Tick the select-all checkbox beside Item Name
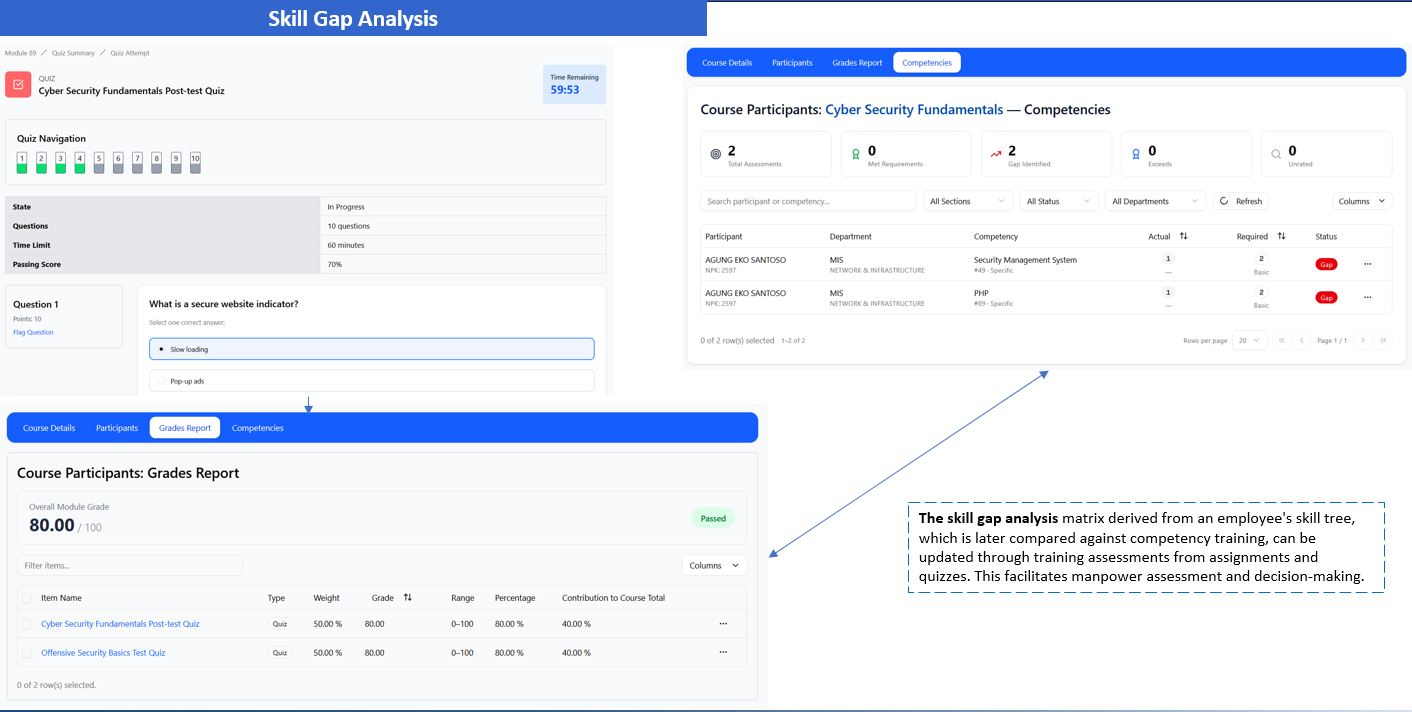 (x=27, y=598)
